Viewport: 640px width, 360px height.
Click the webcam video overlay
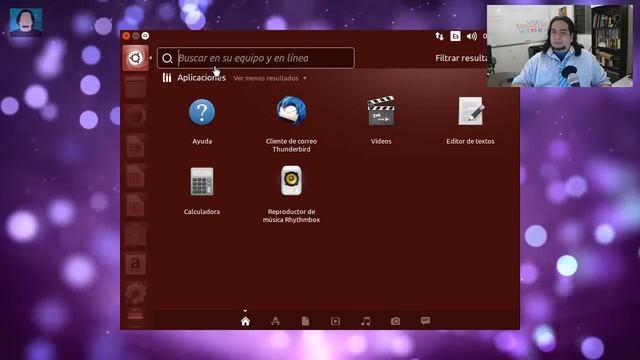pyautogui.click(x=560, y=46)
